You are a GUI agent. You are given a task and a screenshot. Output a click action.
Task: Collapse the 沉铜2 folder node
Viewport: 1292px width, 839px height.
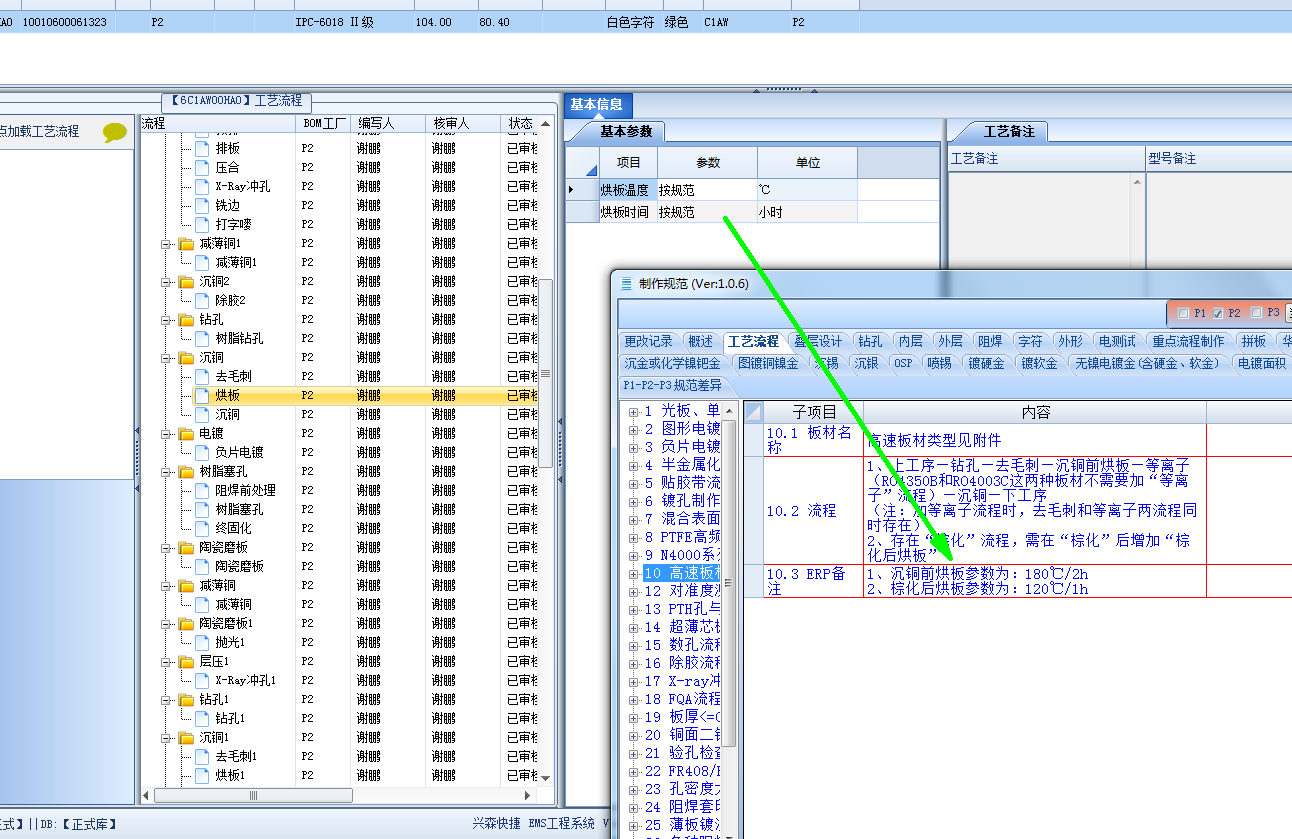click(x=167, y=281)
